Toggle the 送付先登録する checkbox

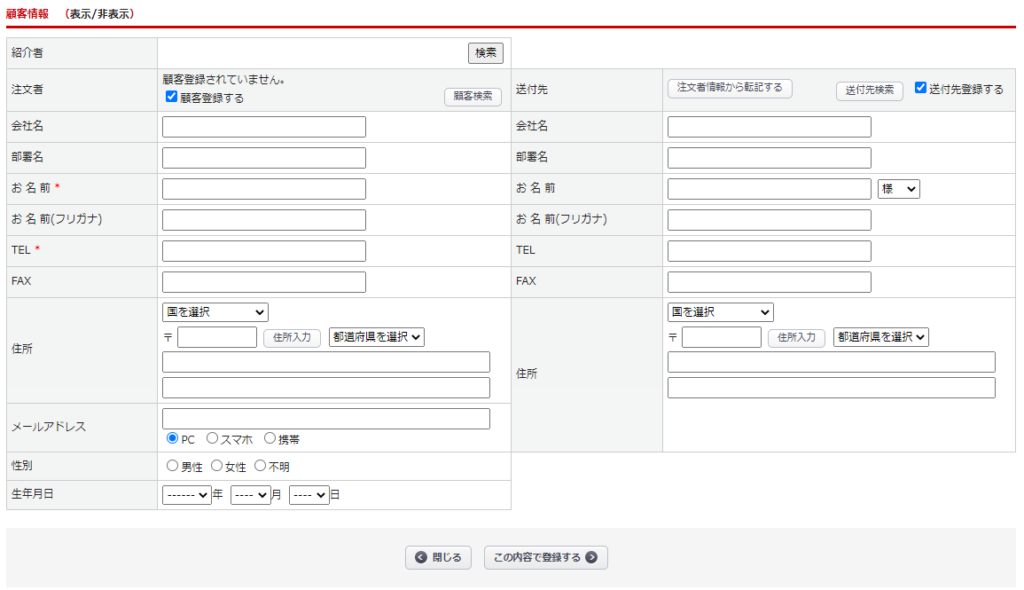pos(921,88)
